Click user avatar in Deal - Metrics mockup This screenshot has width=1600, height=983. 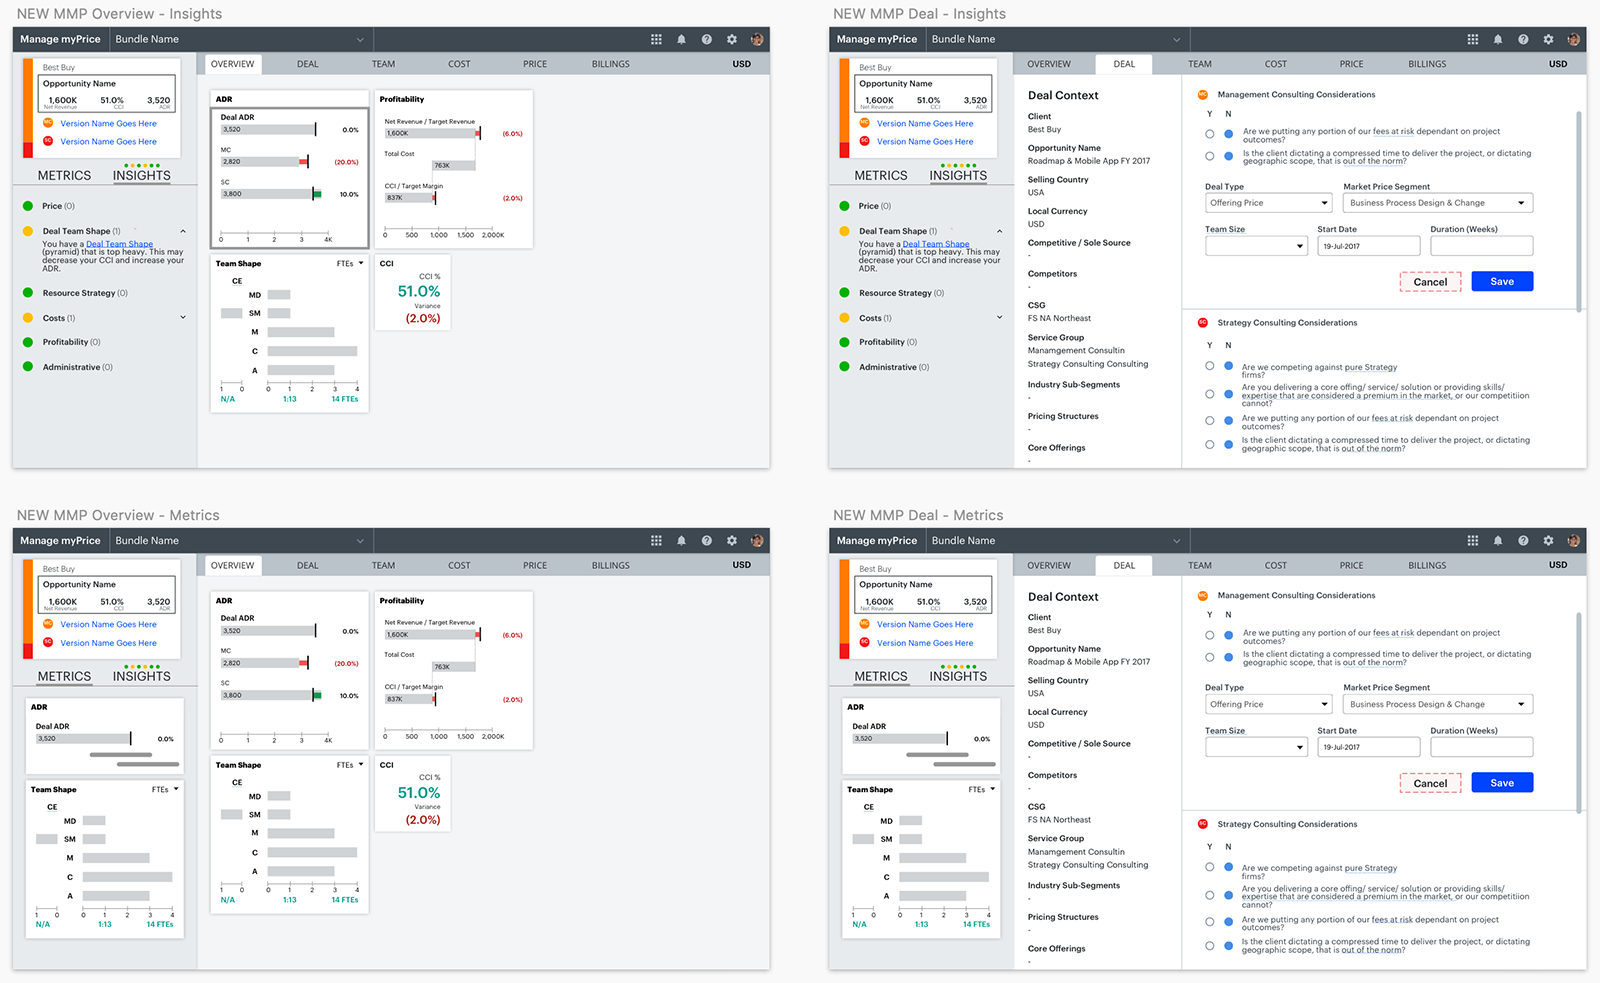[x=1574, y=540]
